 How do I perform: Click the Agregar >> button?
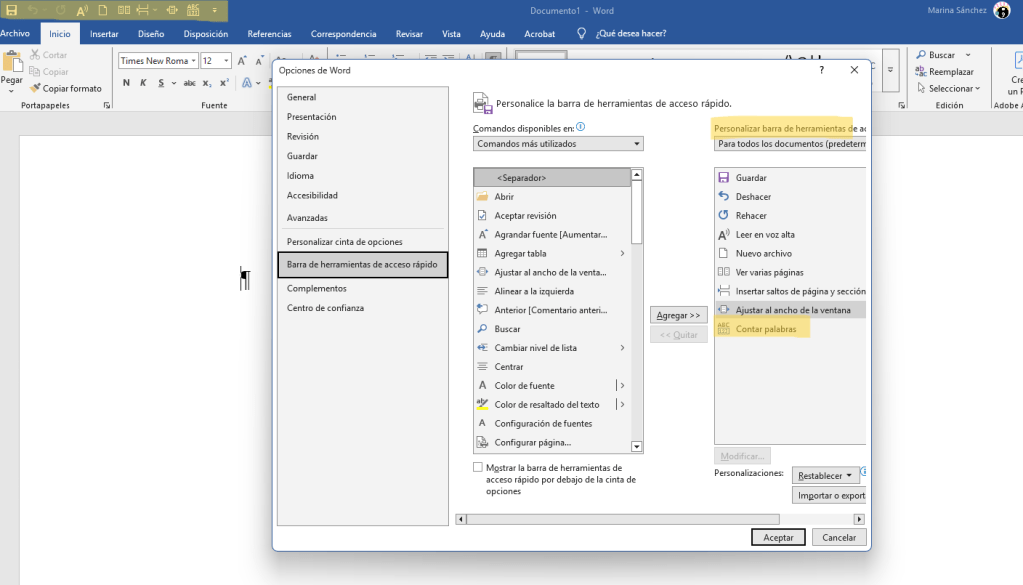(x=679, y=316)
